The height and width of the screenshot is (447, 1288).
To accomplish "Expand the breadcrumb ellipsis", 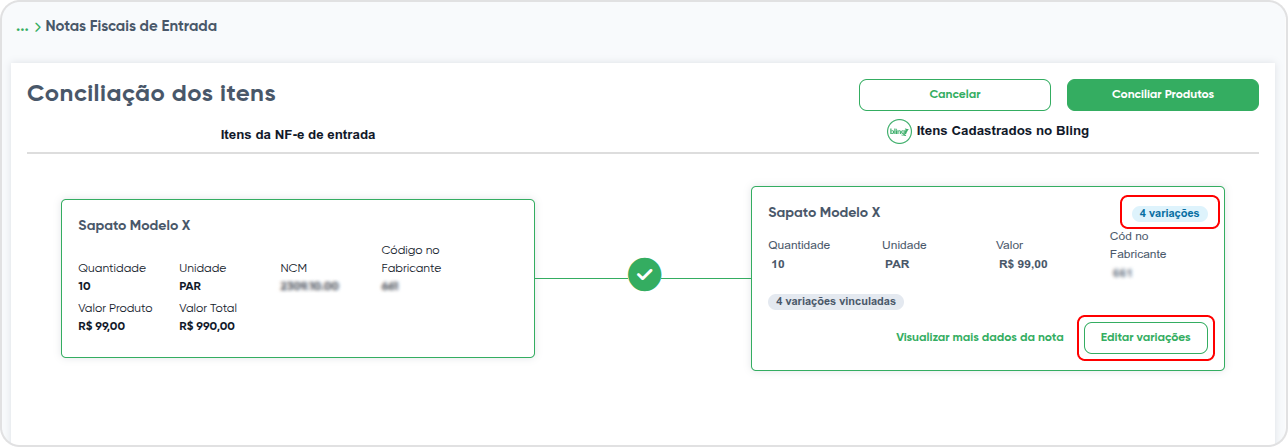I will coord(22,27).
